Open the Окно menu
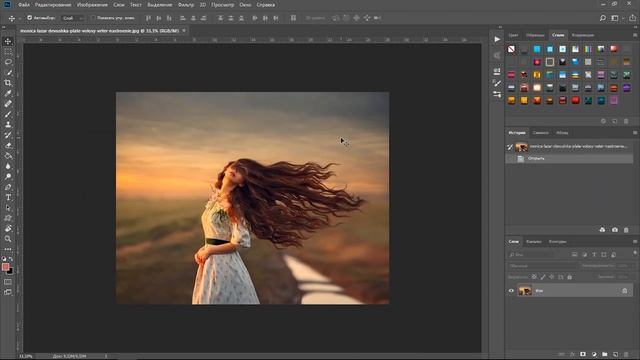This screenshot has height=360, width=640. click(x=245, y=5)
